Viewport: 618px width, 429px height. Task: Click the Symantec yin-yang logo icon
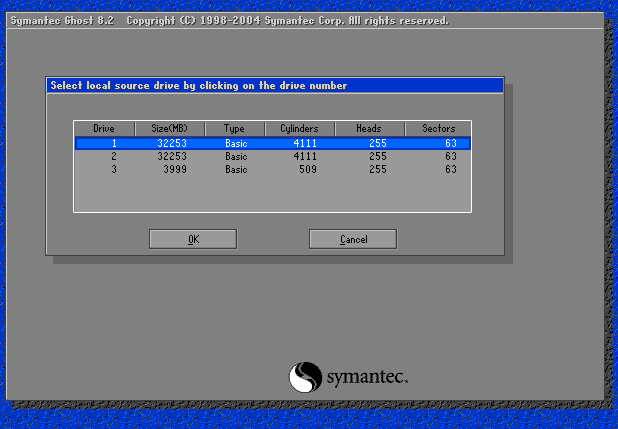305,377
